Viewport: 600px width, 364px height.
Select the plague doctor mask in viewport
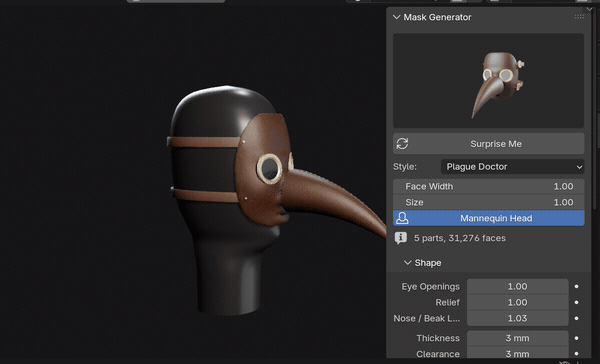click(262, 168)
